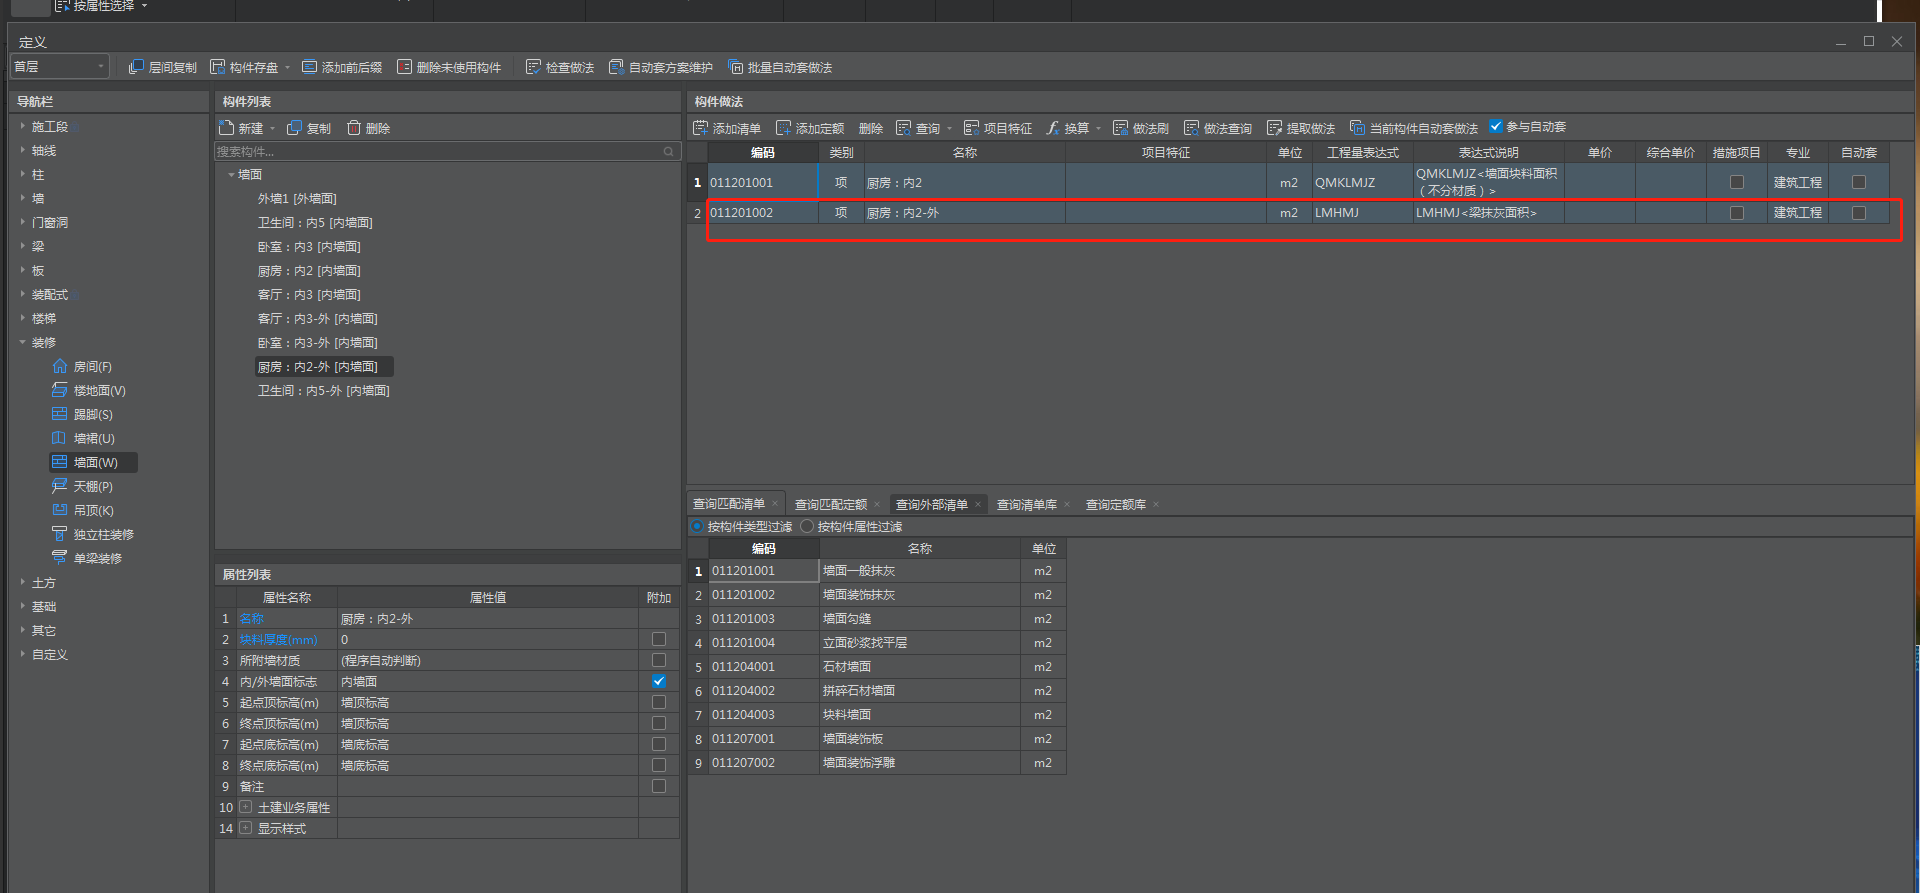Click 删除 trash icon in 构件列表
Image resolution: width=1920 pixels, height=893 pixels.
coord(354,128)
